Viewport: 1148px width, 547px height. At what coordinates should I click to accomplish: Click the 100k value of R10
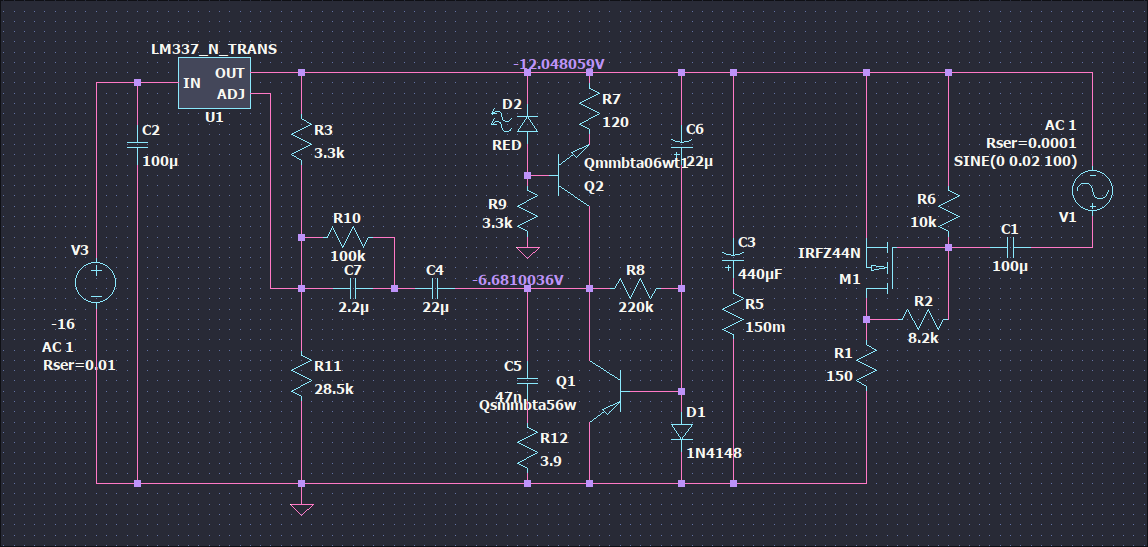point(348,257)
